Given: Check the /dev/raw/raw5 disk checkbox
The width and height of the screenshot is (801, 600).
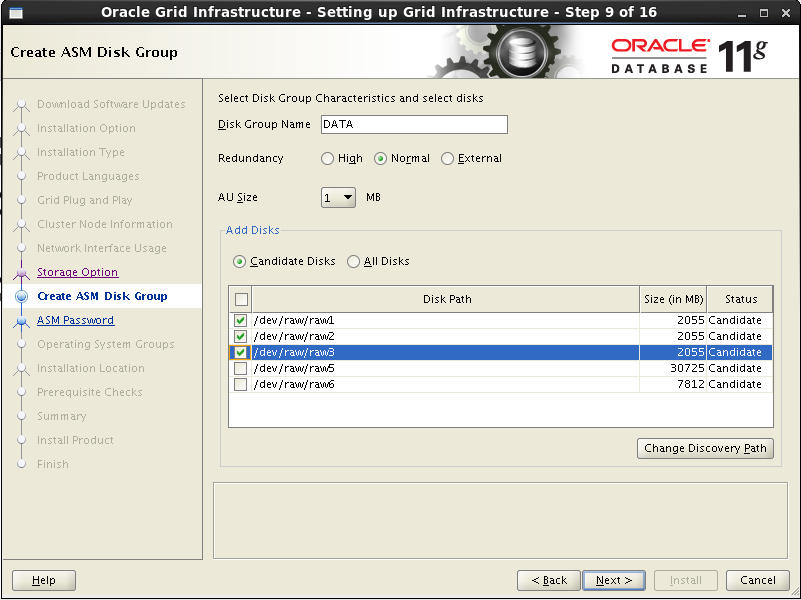Looking at the screenshot, I should pyautogui.click(x=240, y=368).
